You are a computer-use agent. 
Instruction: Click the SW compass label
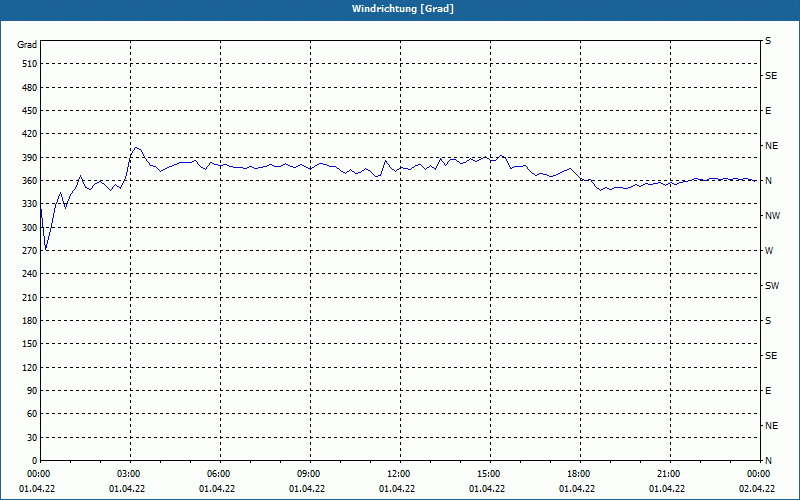tap(772, 286)
